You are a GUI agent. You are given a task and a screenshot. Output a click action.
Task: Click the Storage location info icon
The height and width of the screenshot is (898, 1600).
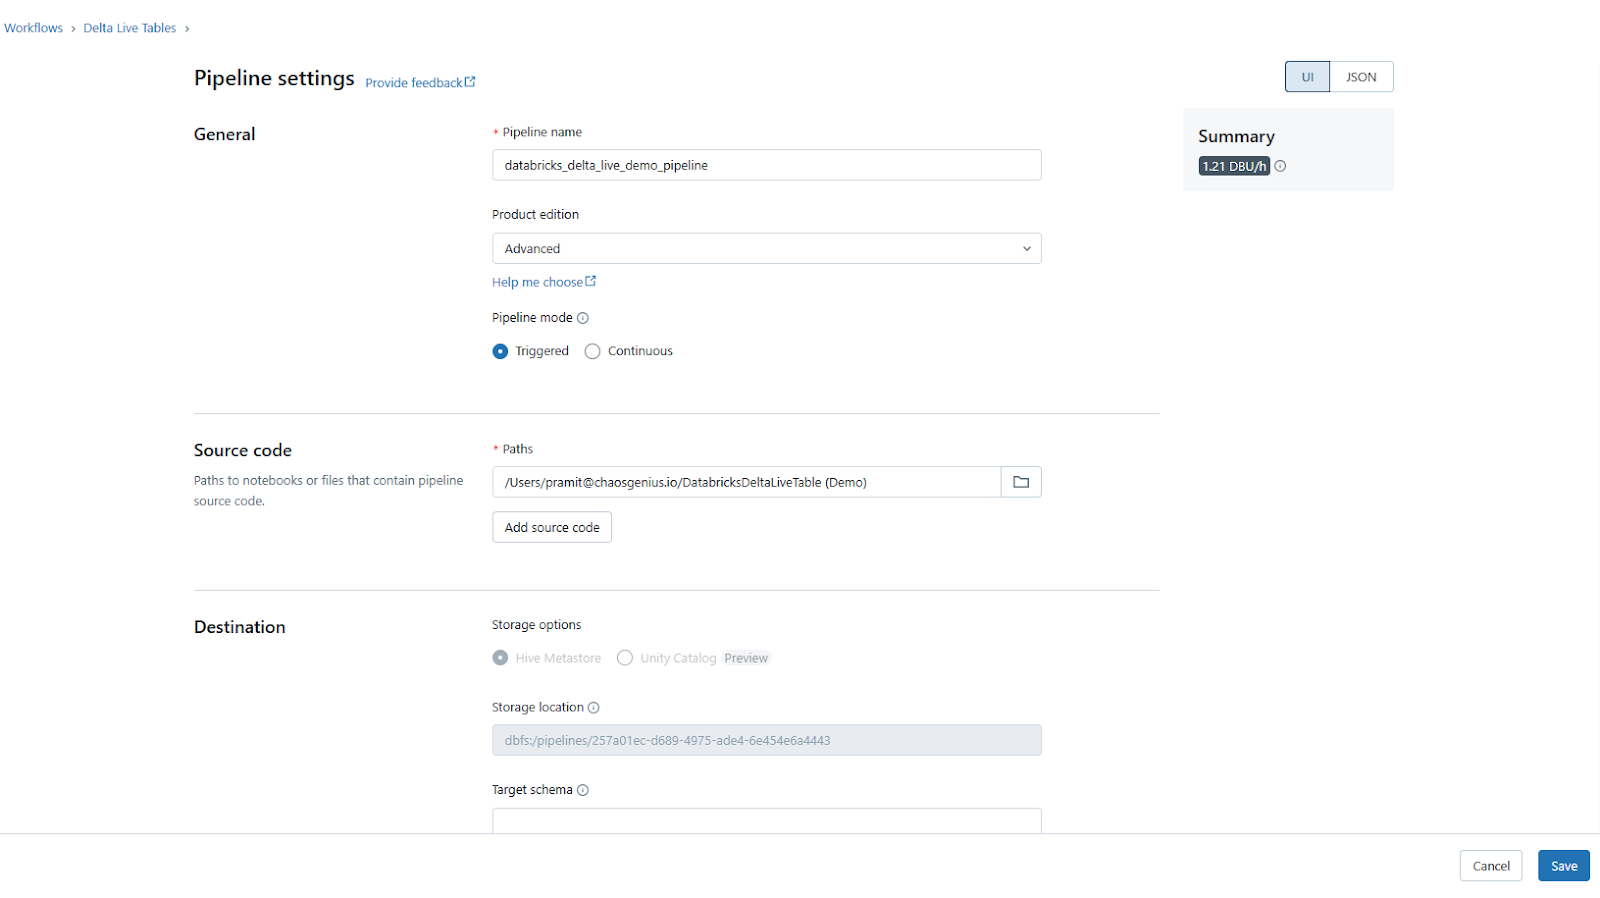[x=595, y=707]
